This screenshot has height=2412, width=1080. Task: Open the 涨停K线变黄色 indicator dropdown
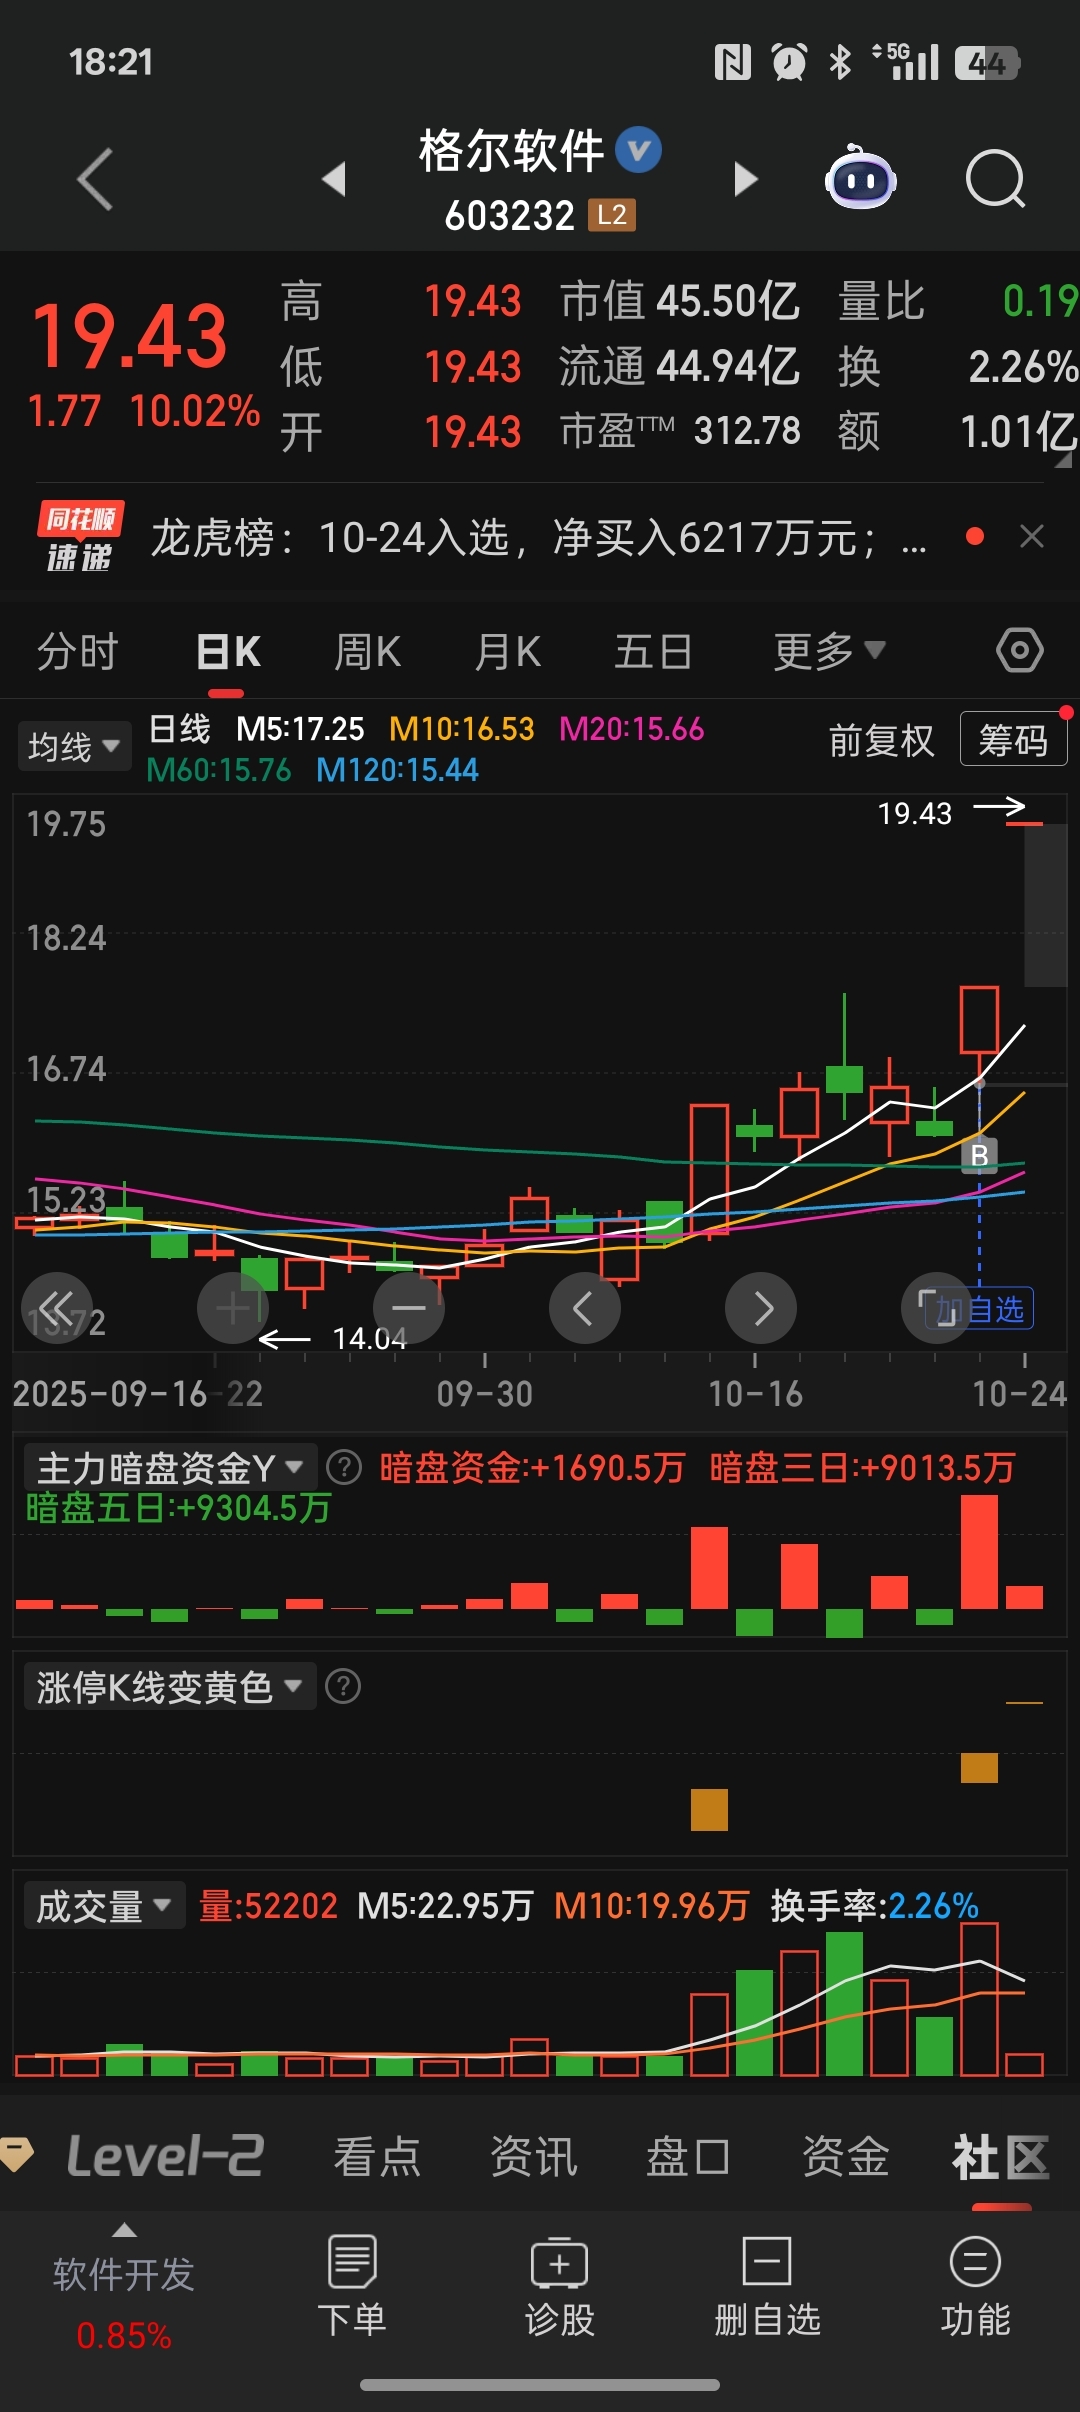[x=170, y=1687]
